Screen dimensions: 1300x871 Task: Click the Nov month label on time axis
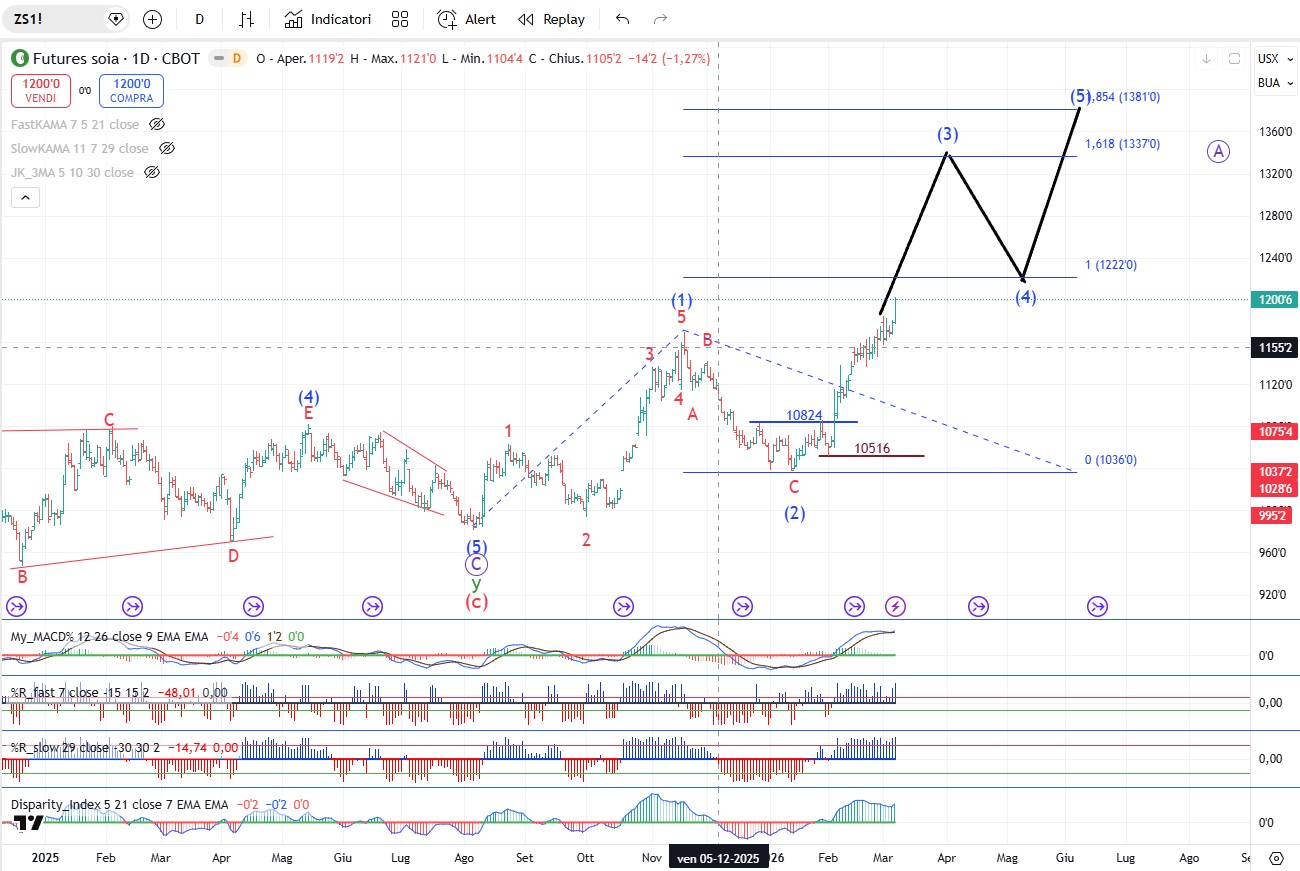(652, 858)
